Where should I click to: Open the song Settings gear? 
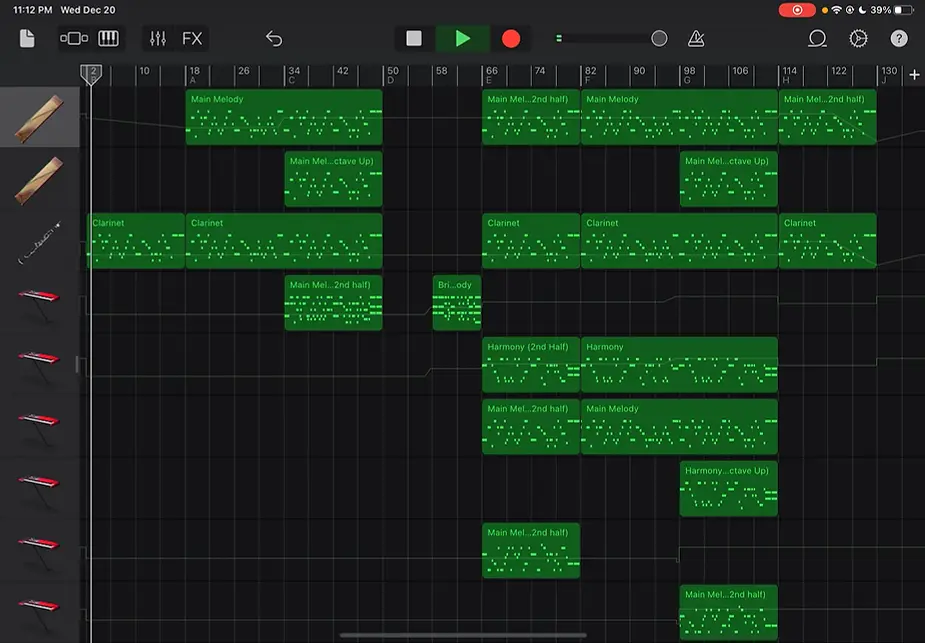pyautogui.click(x=858, y=39)
